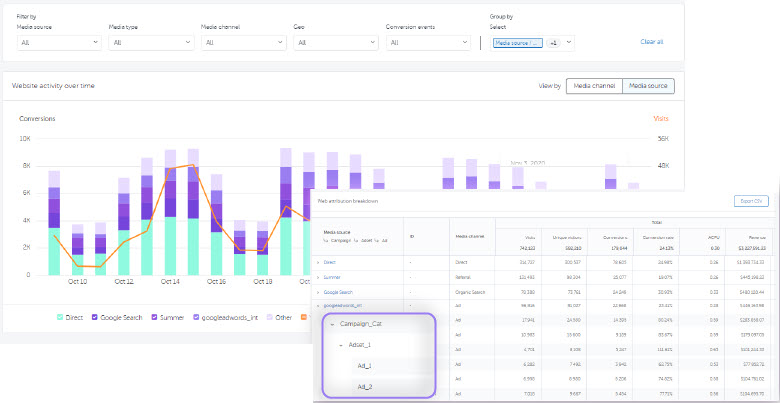Open the Media source filter dropdown
The height and width of the screenshot is (403, 780).
pyautogui.click(x=59, y=43)
